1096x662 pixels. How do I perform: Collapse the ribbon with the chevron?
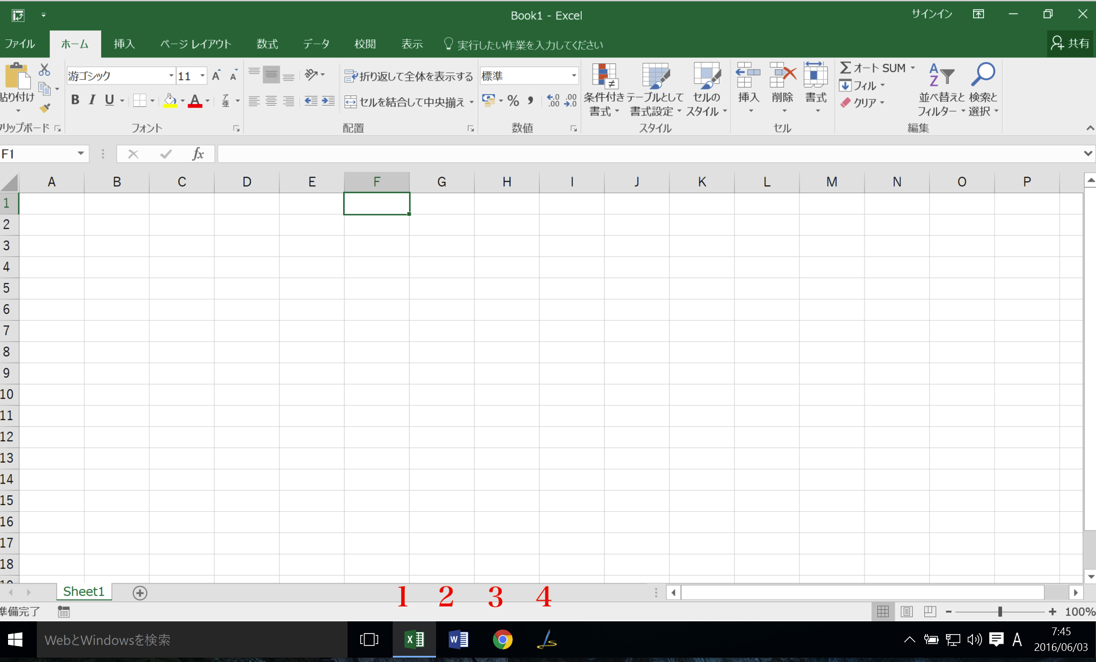(1090, 128)
